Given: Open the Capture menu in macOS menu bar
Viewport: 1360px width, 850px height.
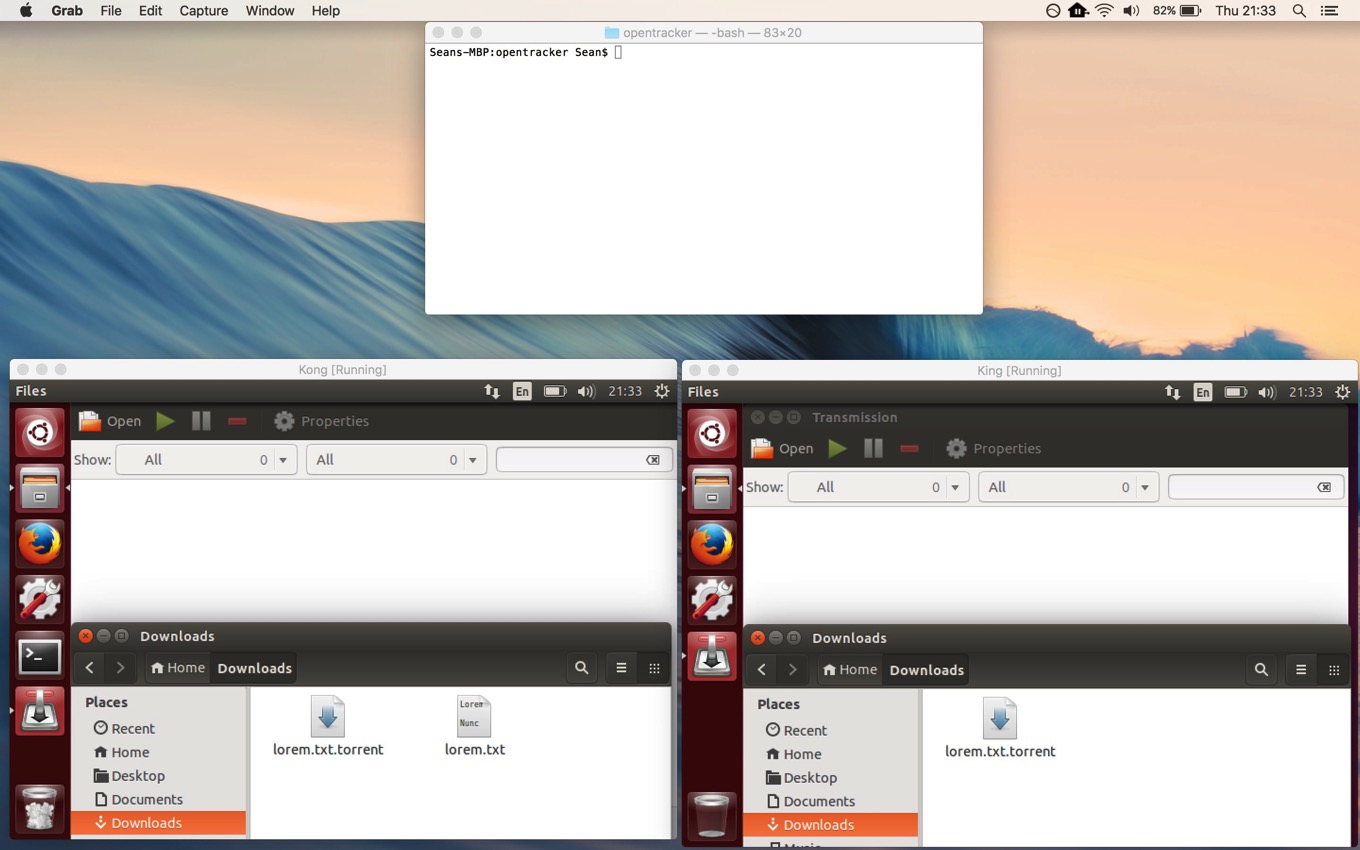Looking at the screenshot, I should (203, 11).
